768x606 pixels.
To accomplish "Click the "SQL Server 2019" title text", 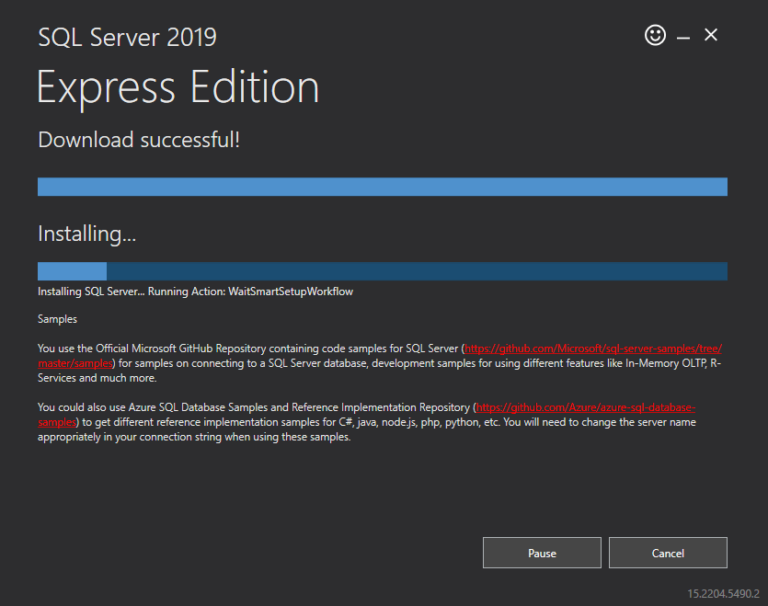I will click(127, 38).
